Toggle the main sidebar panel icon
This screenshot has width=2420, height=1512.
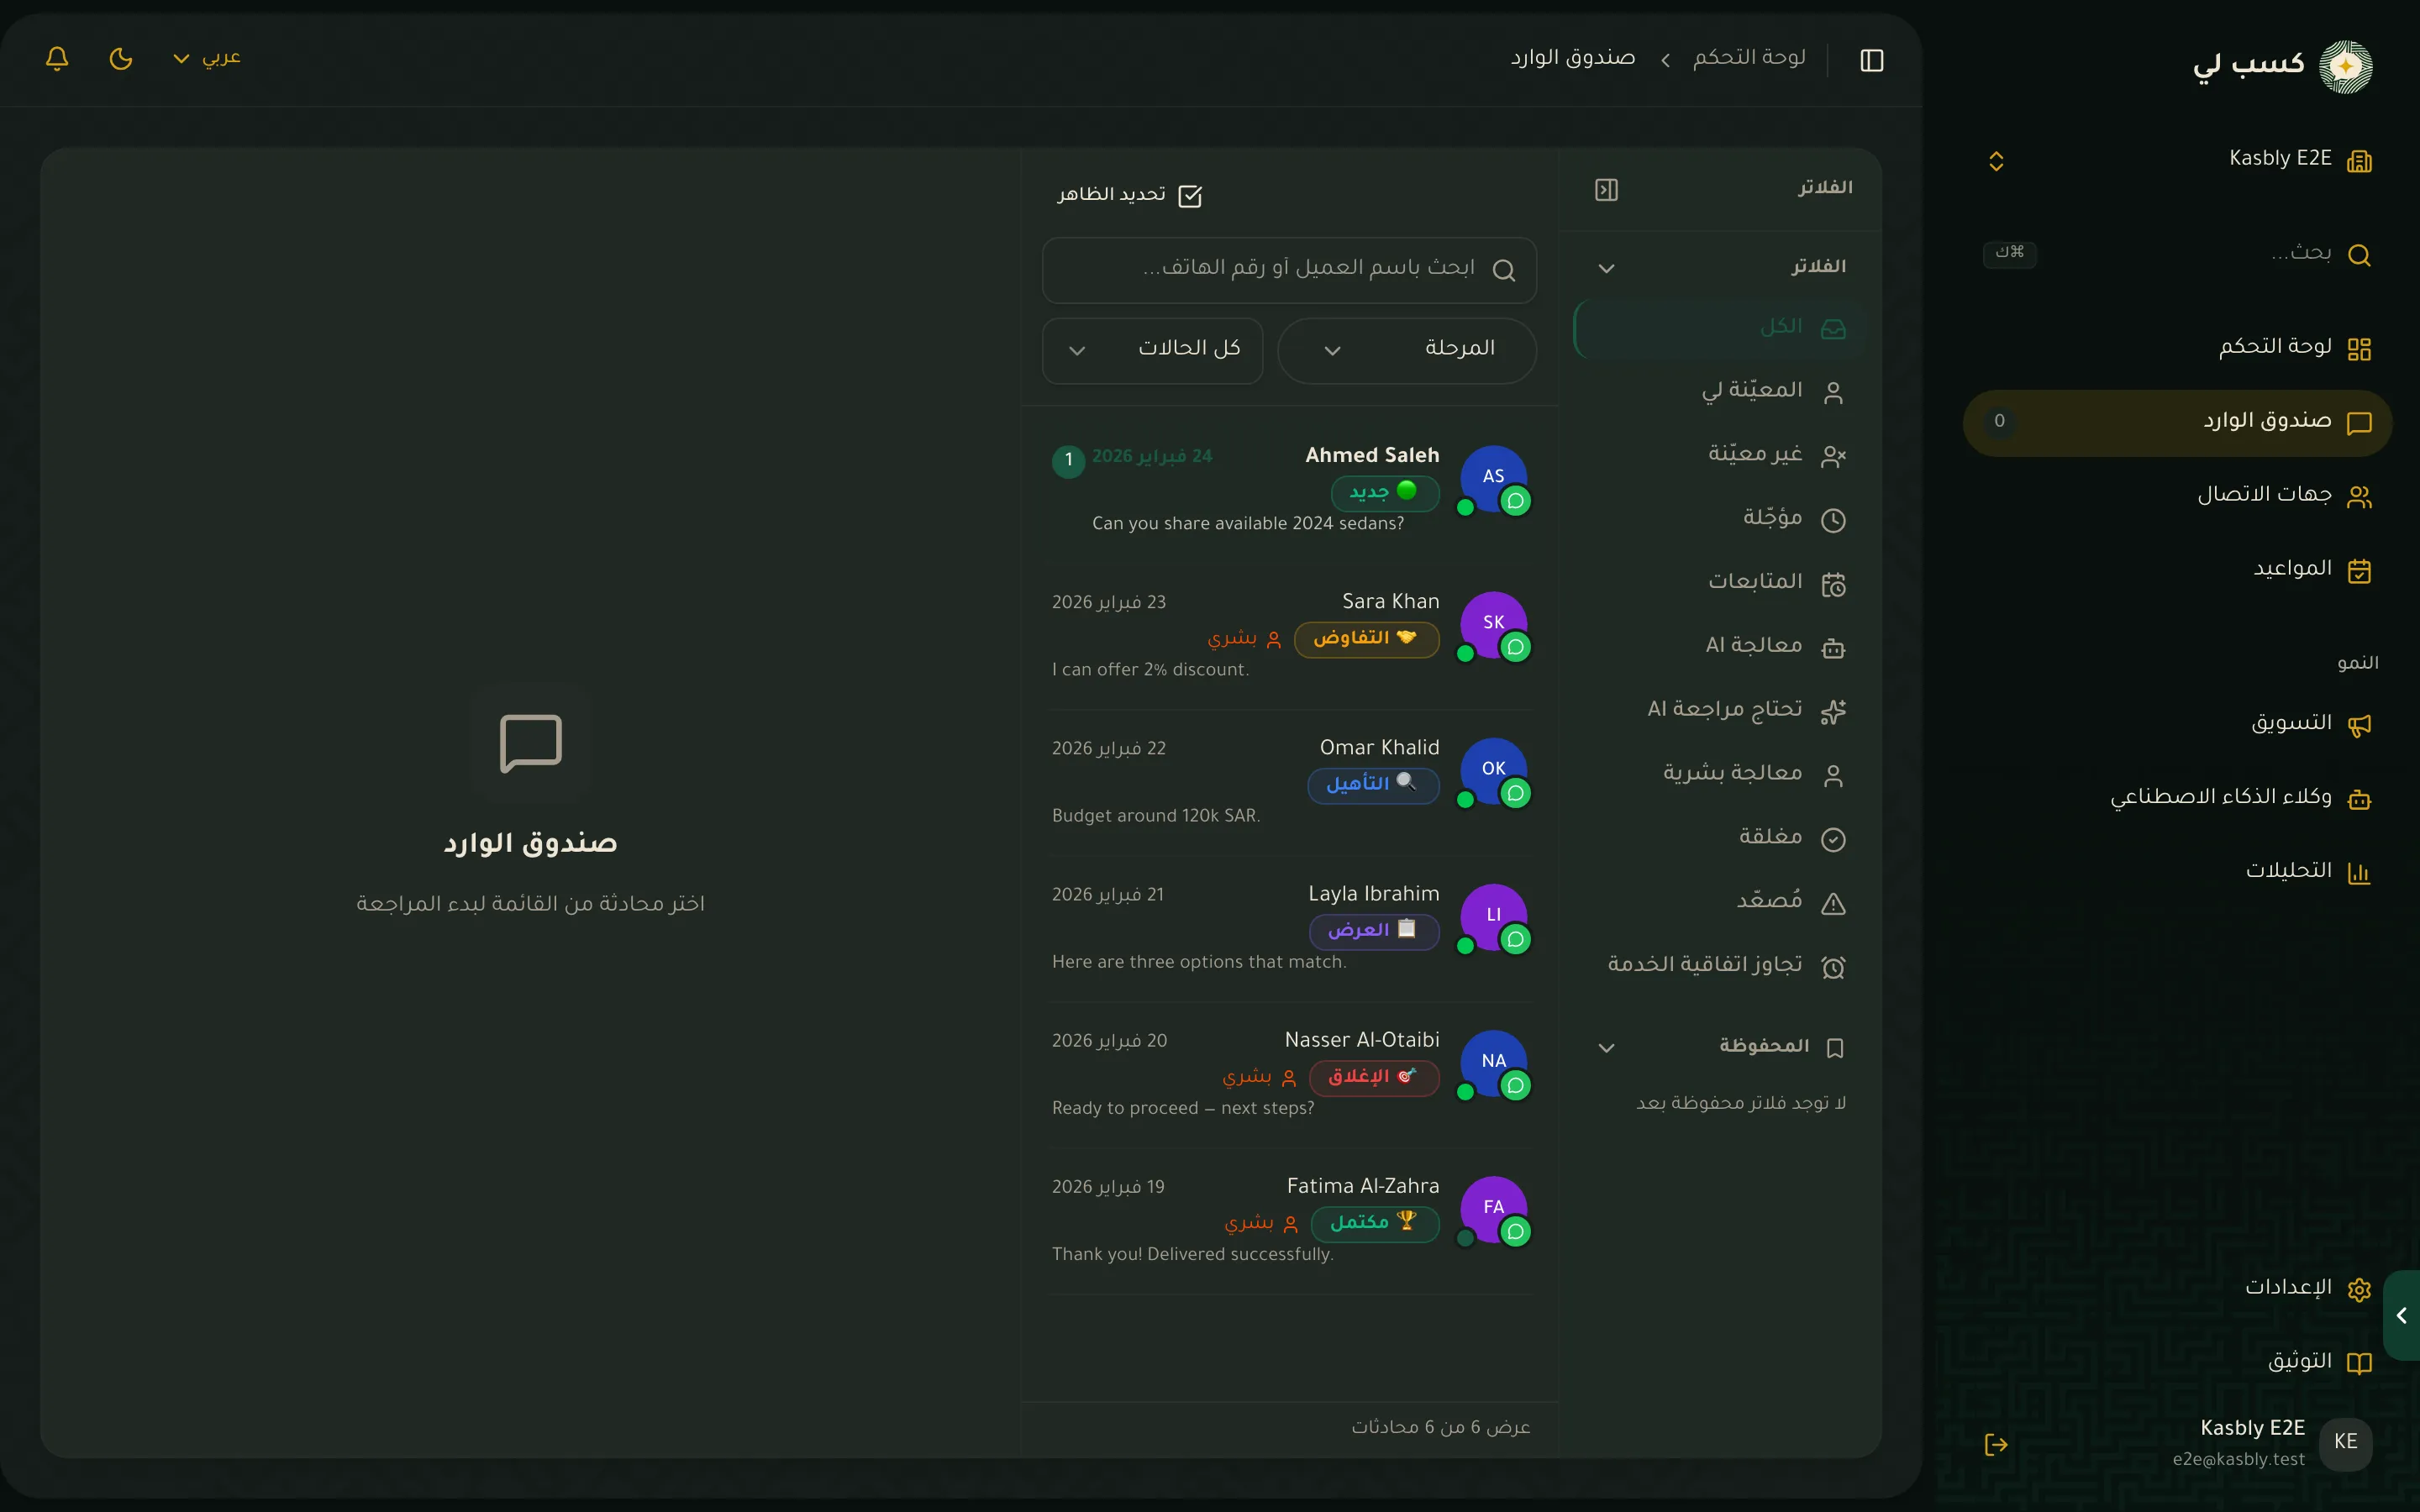click(x=1872, y=60)
